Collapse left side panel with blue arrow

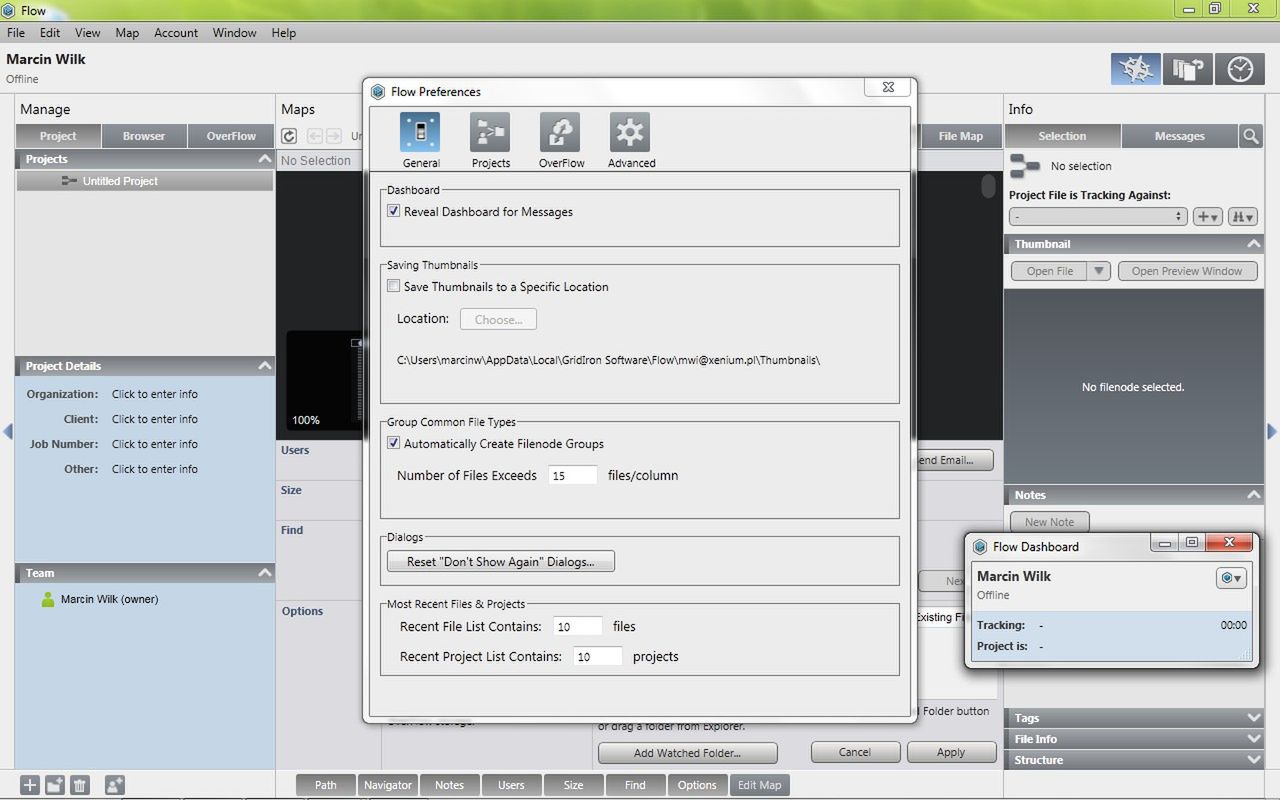tap(8, 431)
